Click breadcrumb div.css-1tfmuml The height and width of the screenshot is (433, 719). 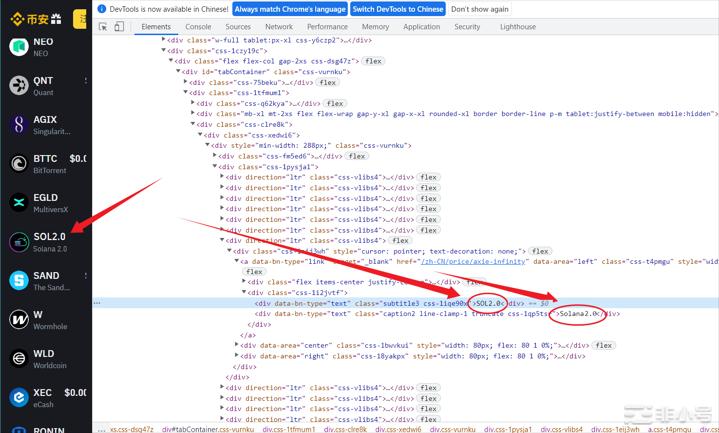coord(289,429)
